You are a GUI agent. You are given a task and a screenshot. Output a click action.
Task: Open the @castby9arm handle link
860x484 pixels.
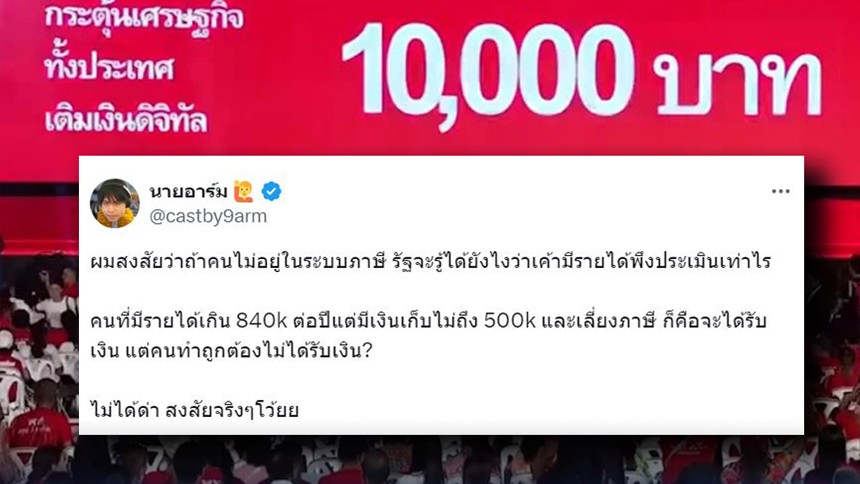pyautogui.click(x=208, y=216)
